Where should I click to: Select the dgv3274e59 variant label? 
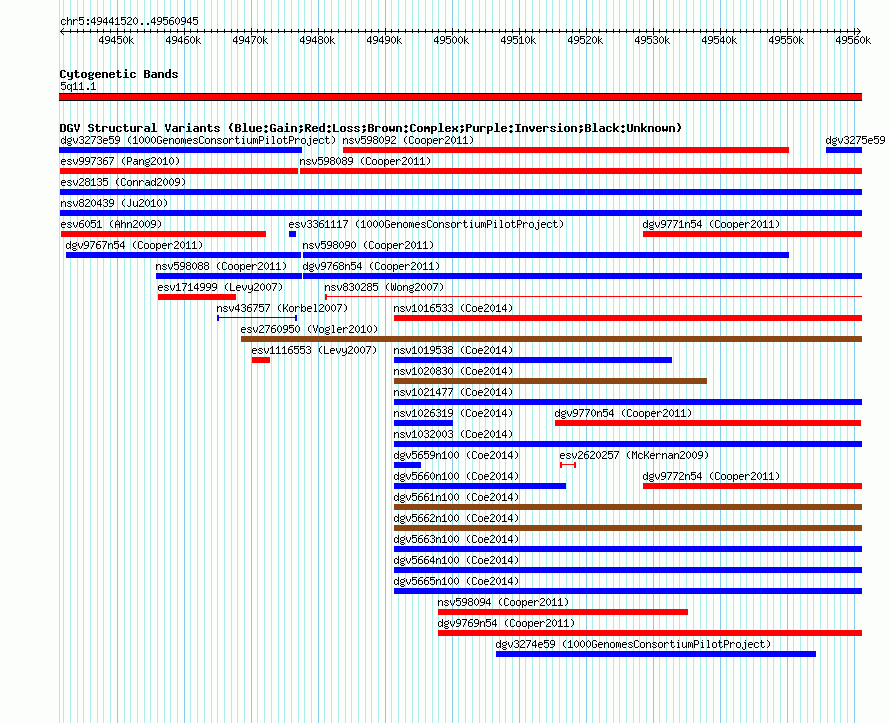(x=633, y=644)
